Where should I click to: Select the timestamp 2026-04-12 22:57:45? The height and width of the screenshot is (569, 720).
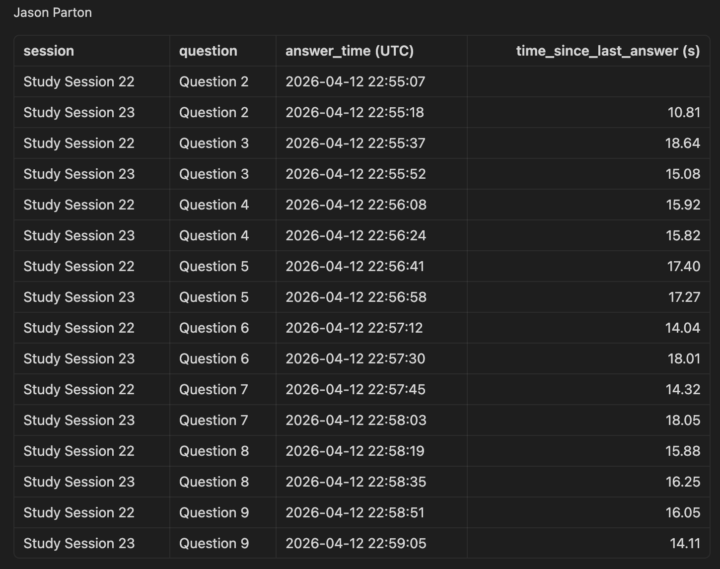click(355, 389)
